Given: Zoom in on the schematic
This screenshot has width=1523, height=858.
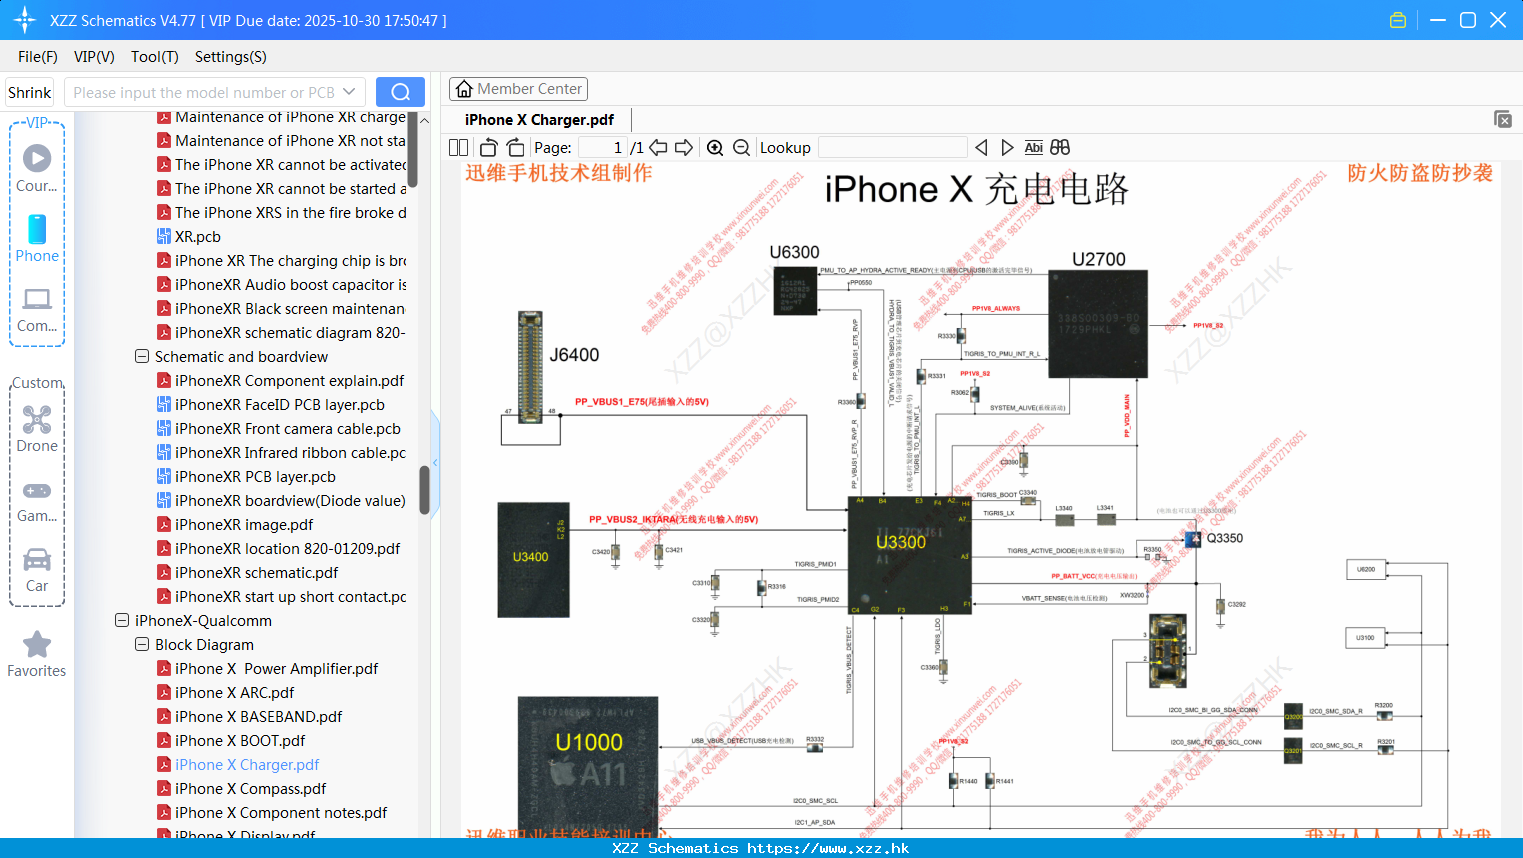Looking at the screenshot, I should pyautogui.click(x=715, y=147).
